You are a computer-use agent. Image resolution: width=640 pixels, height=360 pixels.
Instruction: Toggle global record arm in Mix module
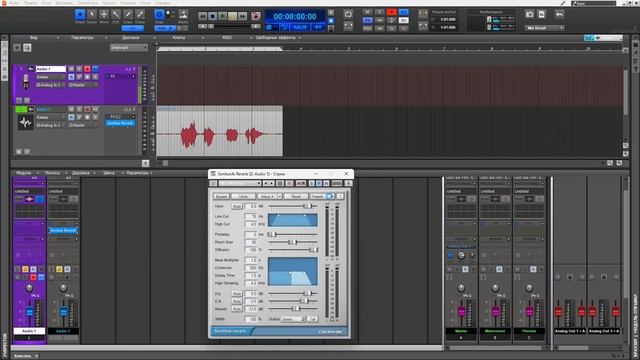coord(392,12)
